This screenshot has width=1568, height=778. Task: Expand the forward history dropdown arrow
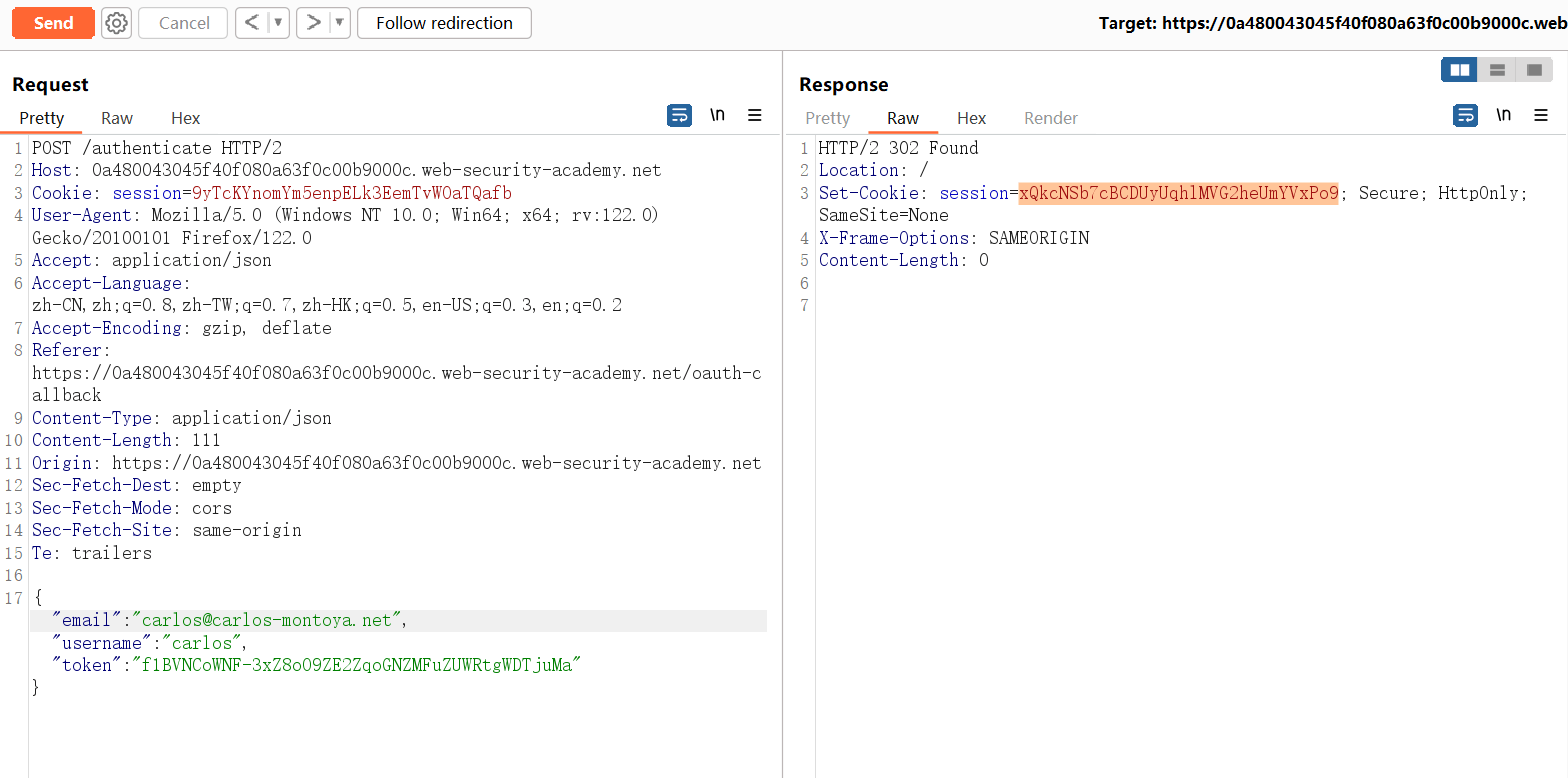tap(339, 23)
